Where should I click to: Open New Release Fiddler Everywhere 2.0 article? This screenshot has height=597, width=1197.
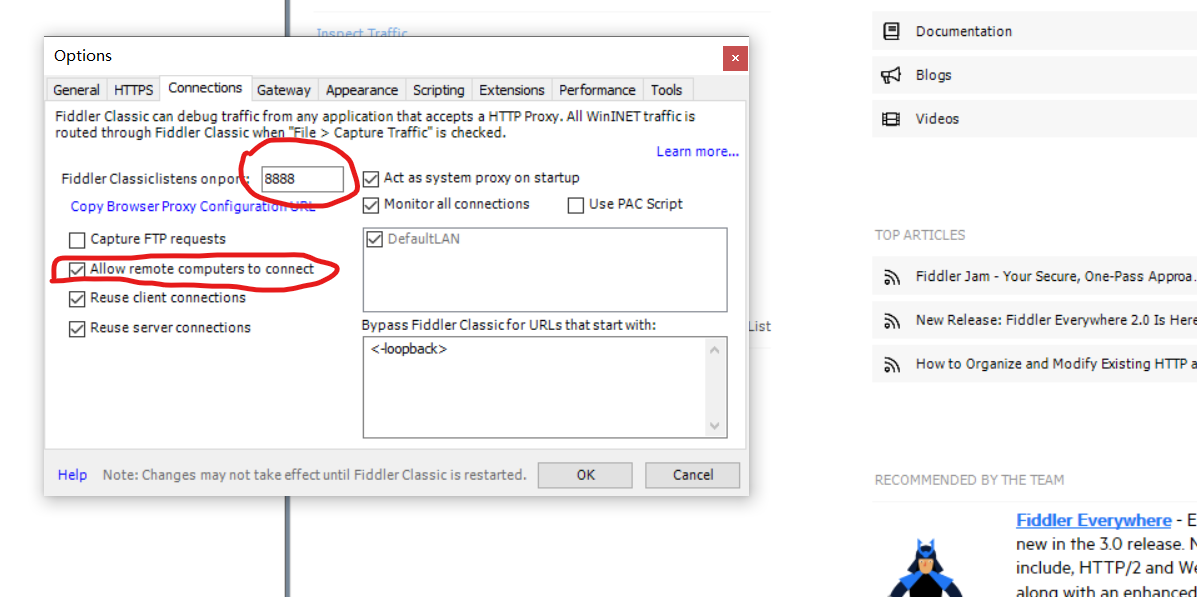[1034, 321]
